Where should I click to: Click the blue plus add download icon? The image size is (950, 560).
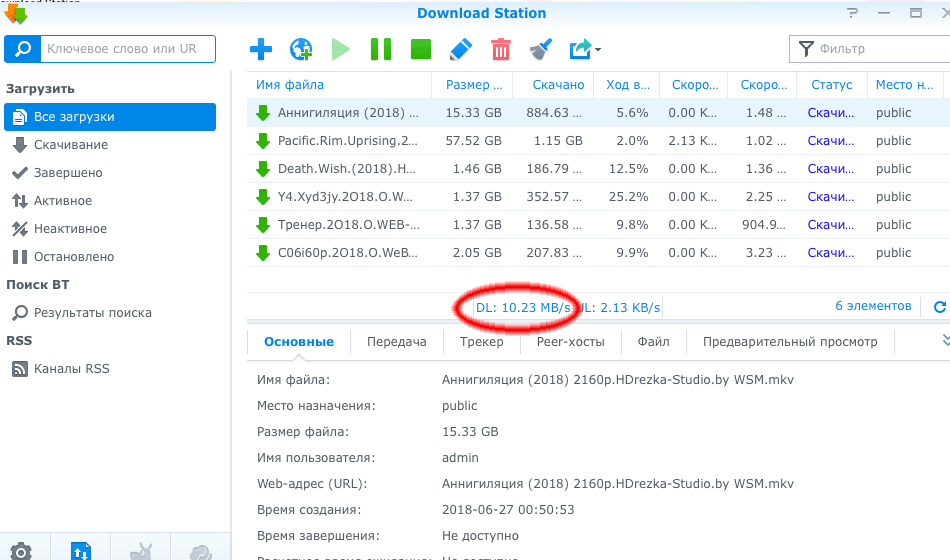261,49
